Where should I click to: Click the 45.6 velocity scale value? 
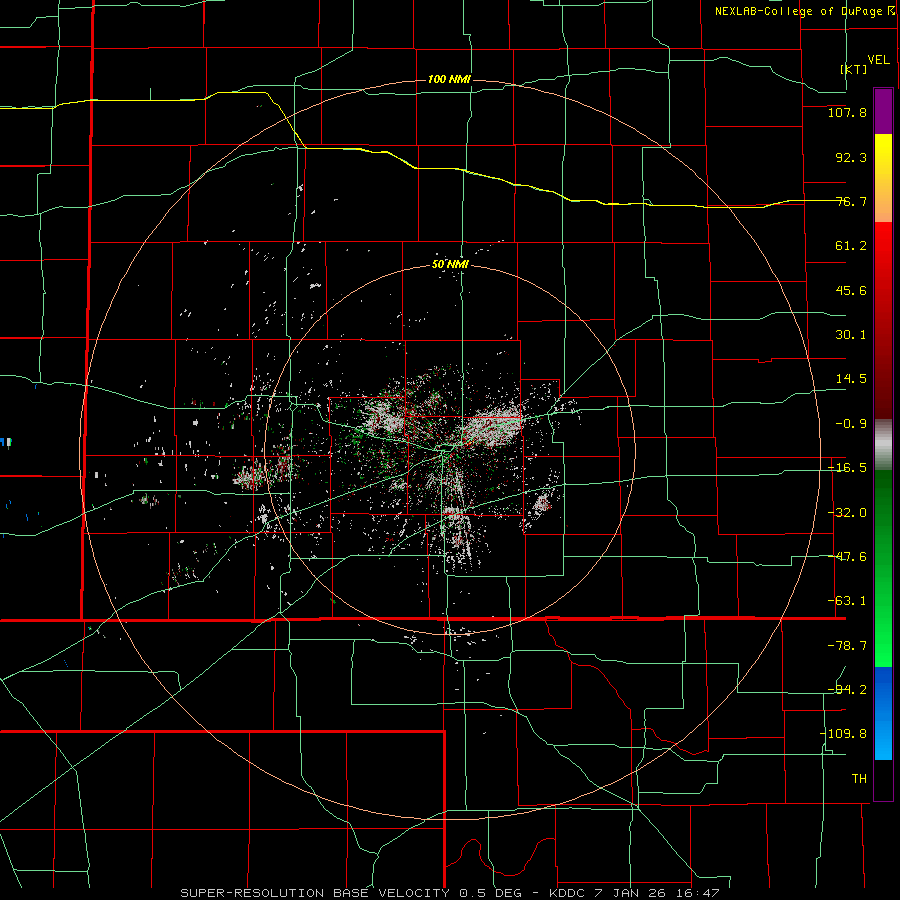[x=851, y=290]
